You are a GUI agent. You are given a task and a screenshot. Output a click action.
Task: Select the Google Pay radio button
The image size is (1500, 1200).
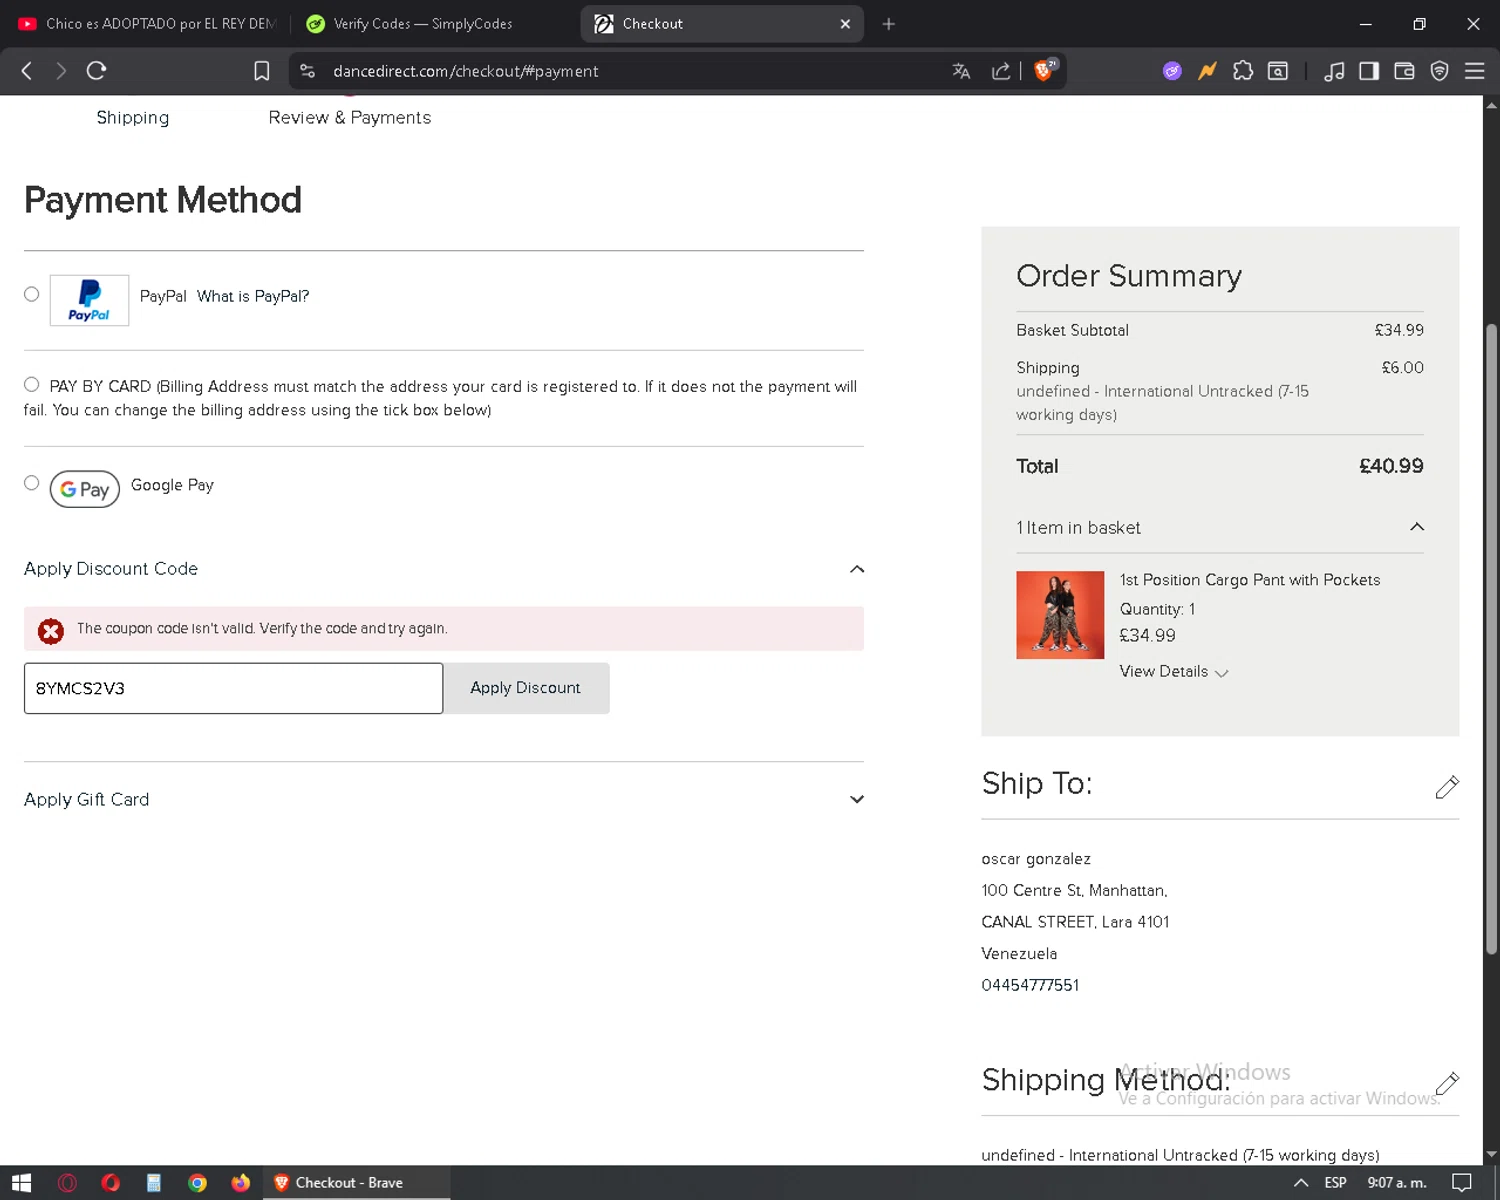click(x=32, y=483)
